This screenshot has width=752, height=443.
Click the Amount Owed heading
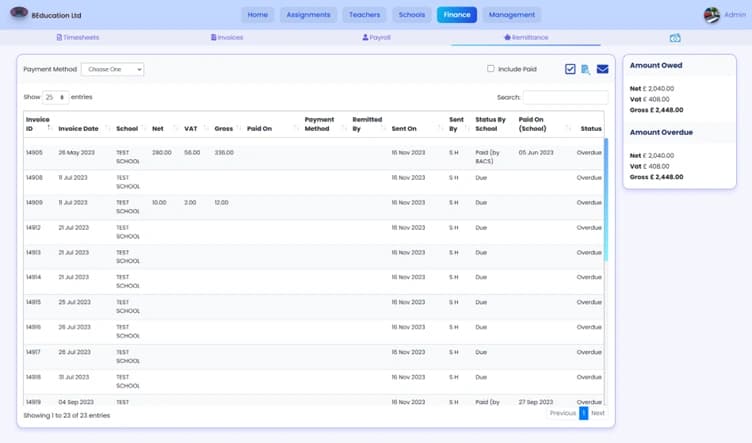[656, 65]
